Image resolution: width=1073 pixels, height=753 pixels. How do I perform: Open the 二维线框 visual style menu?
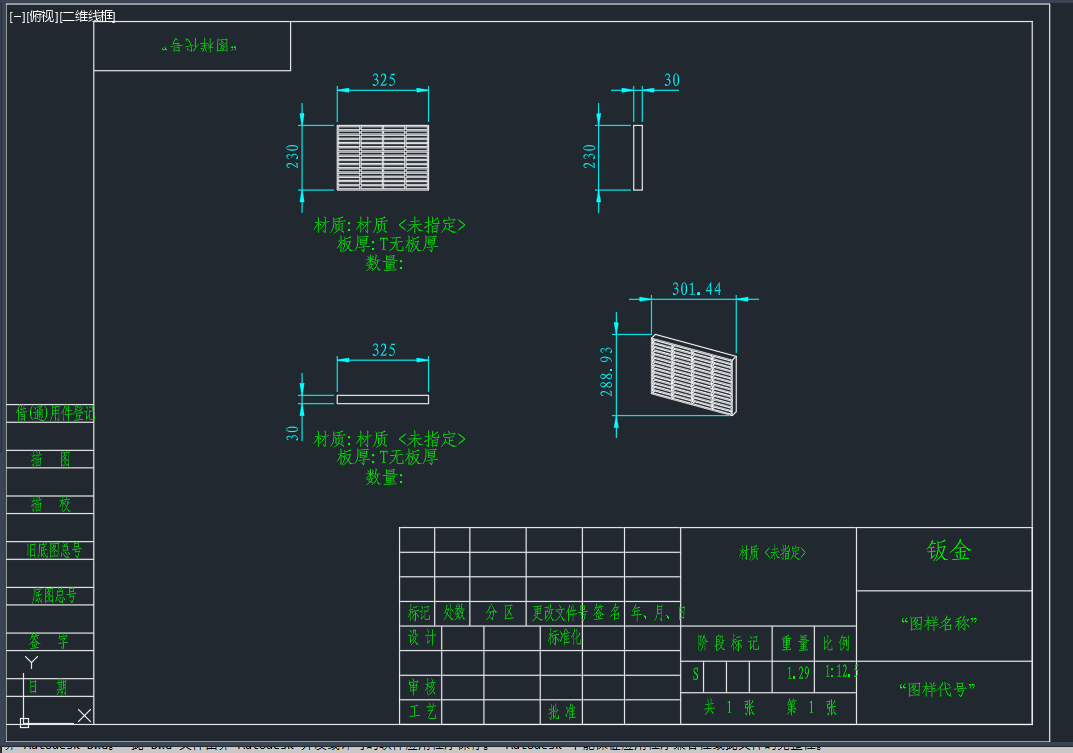88,16
